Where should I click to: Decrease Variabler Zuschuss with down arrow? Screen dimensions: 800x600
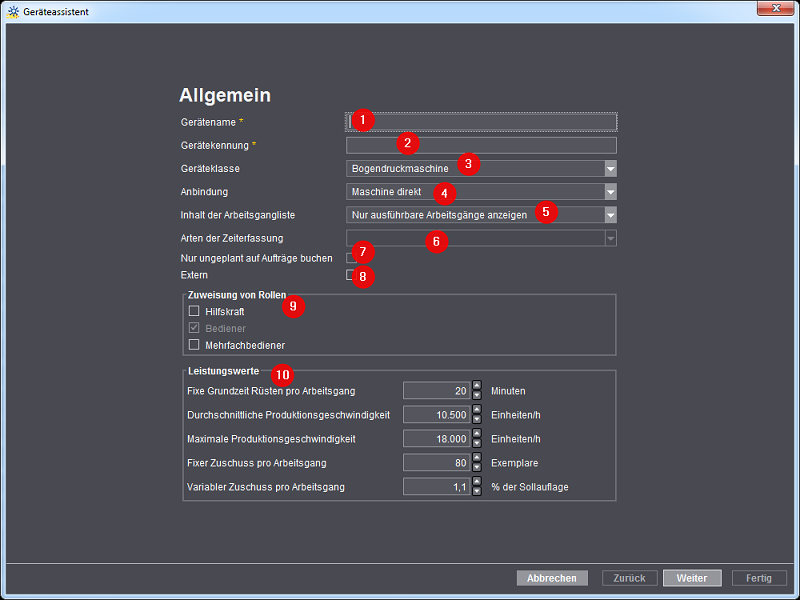(477, 491)
